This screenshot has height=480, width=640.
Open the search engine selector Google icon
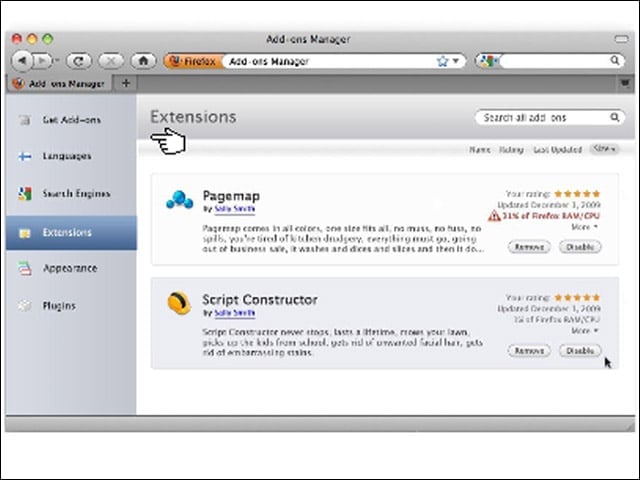tap(487, 61)
